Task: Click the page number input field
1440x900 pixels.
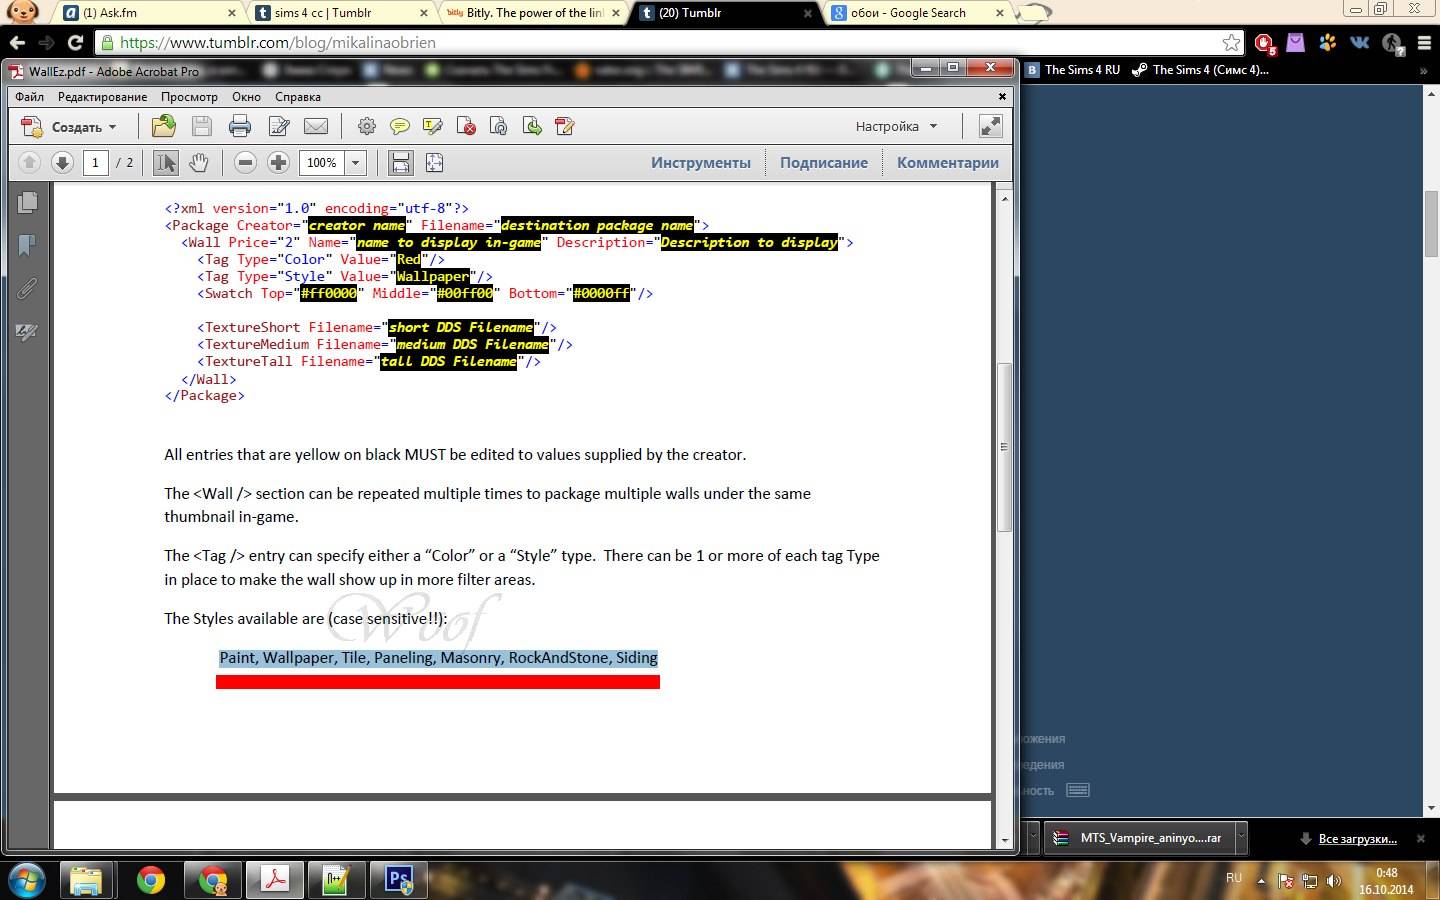Action: tap(95, 163)
